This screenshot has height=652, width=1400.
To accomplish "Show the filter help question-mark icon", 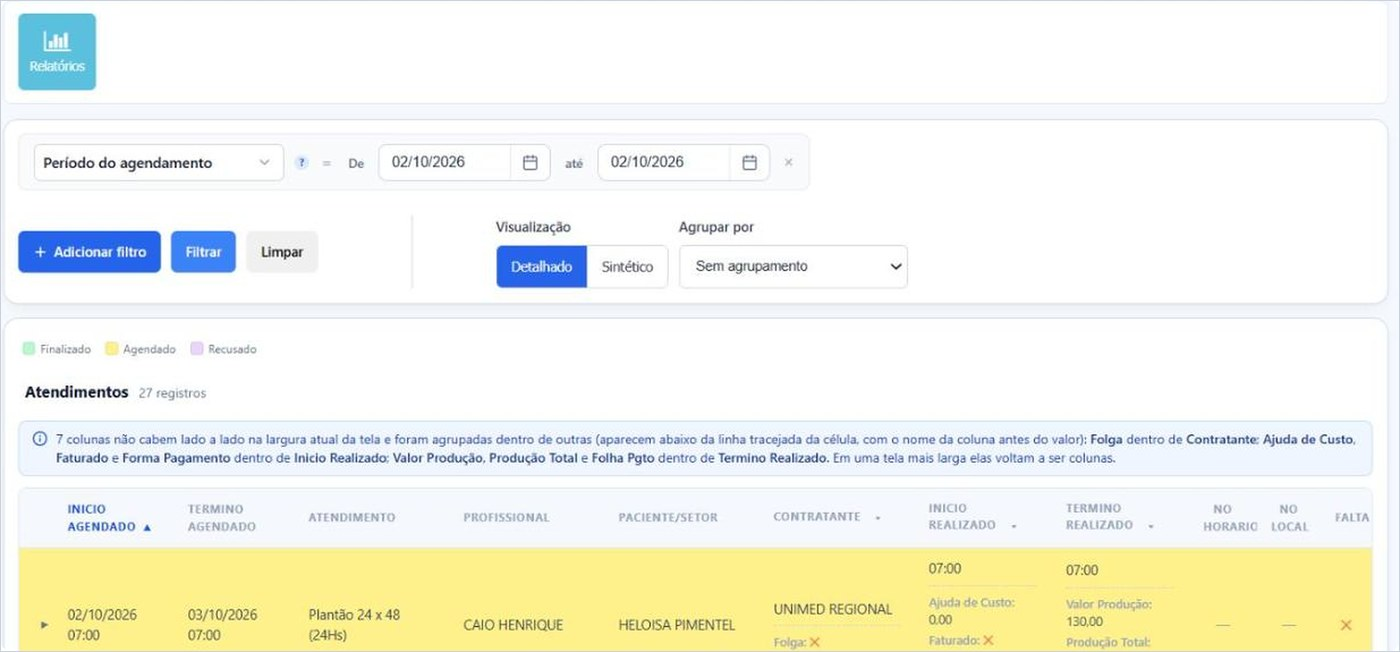I will pos(302,163).
